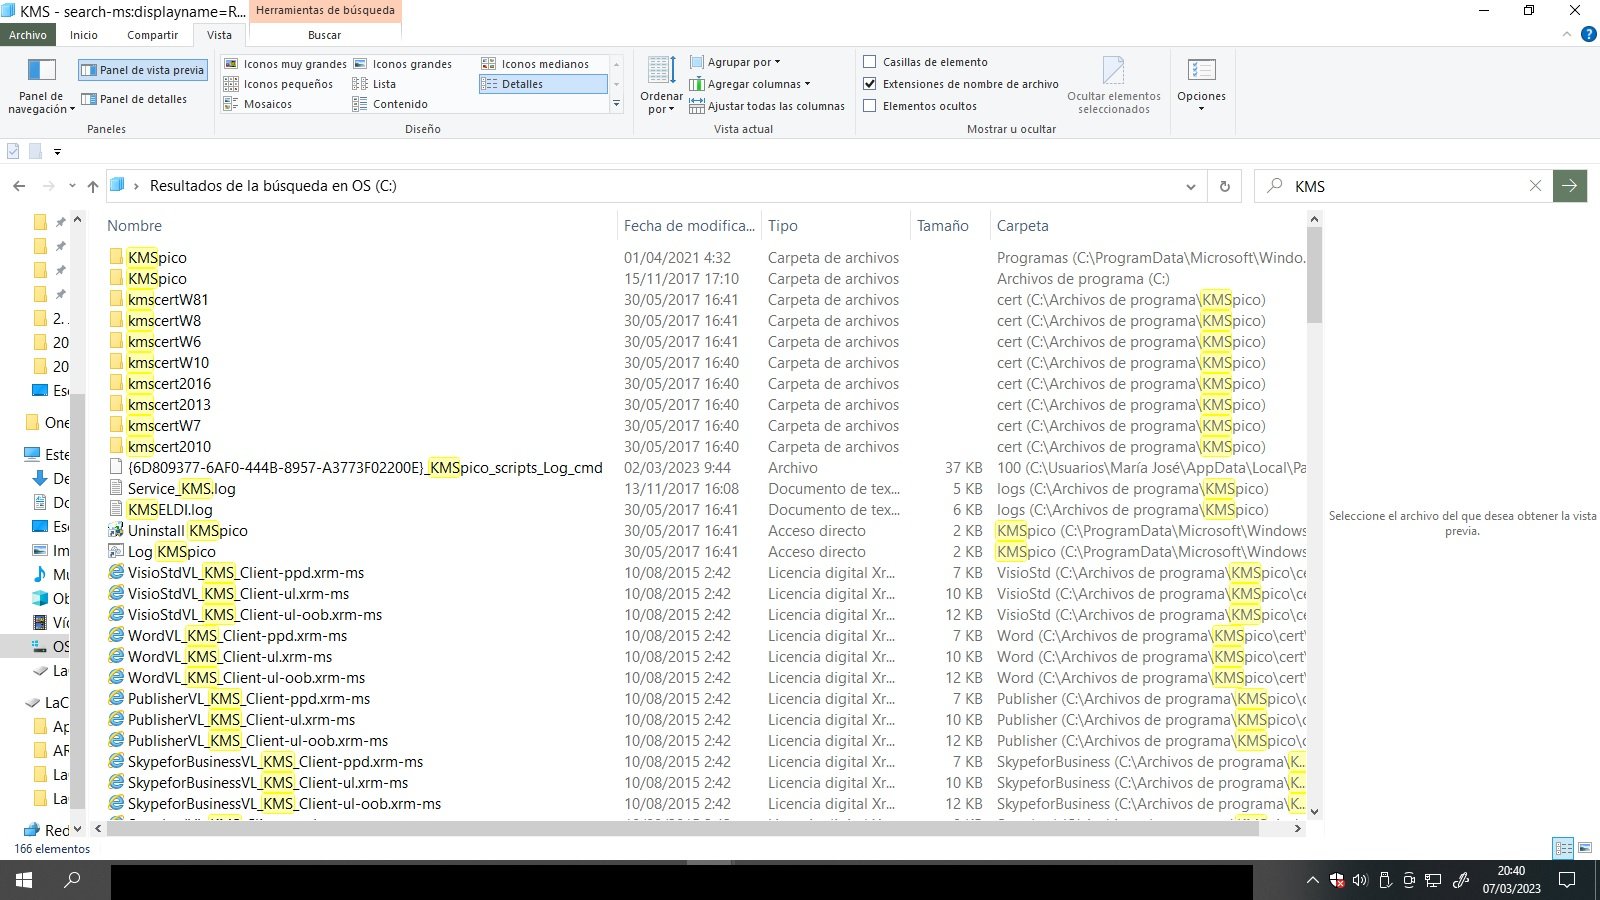Click Ocultar elementos seleccionados

click(x=1114, y=86)
